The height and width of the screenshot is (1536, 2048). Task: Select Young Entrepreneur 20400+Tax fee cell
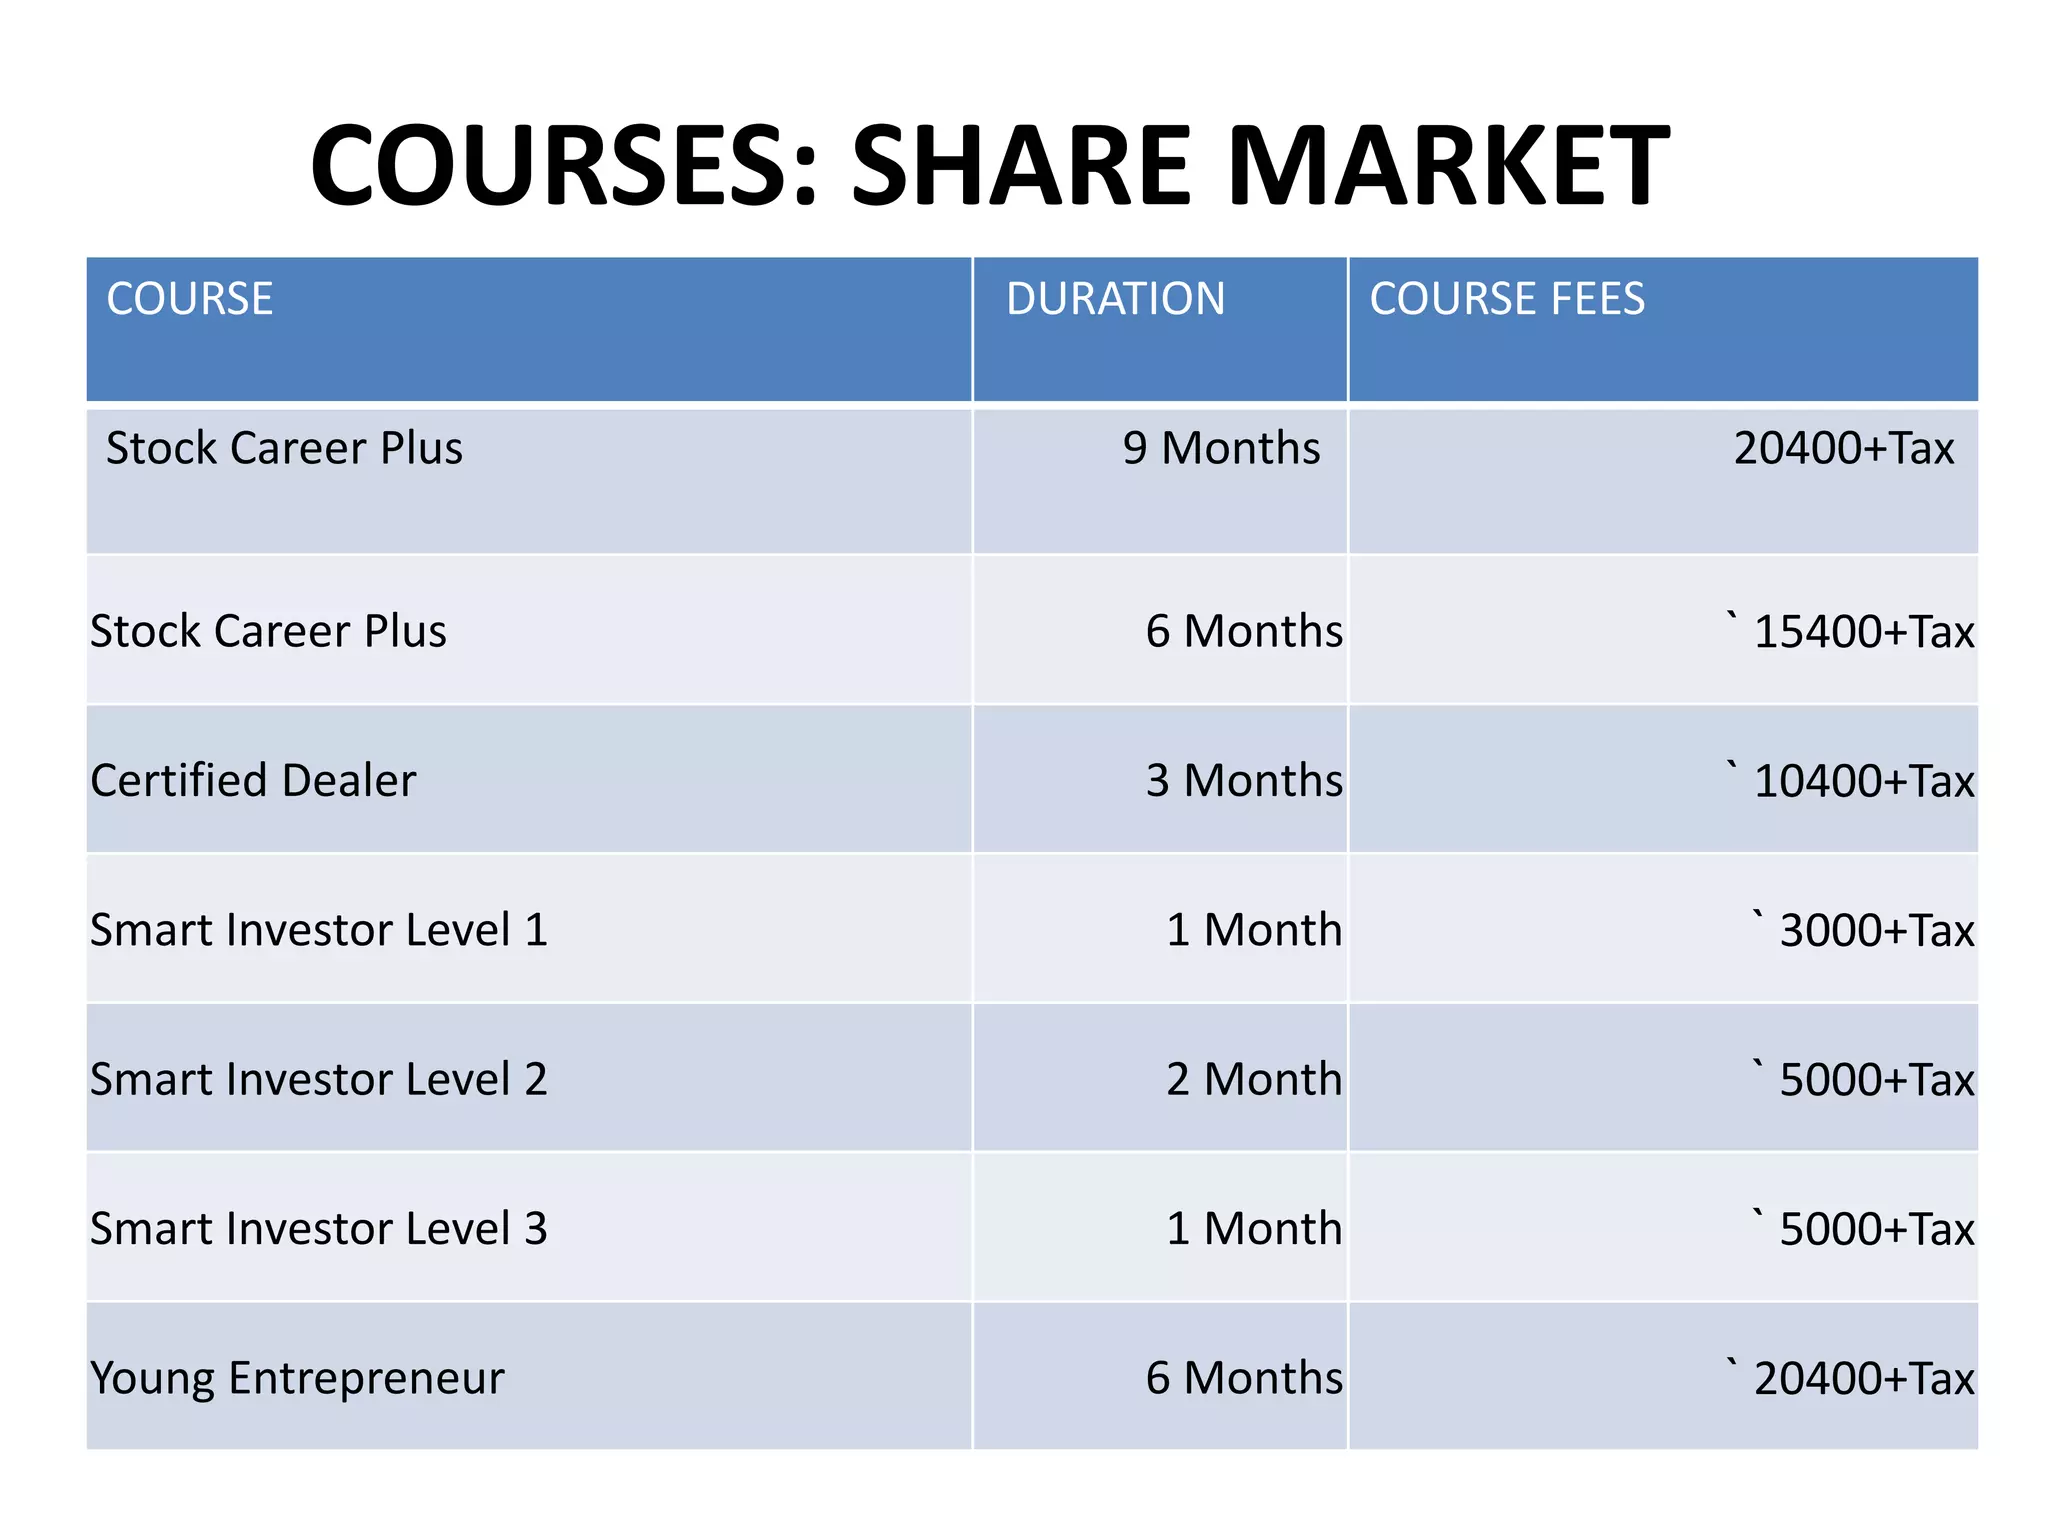(x=1663, y=1376)
